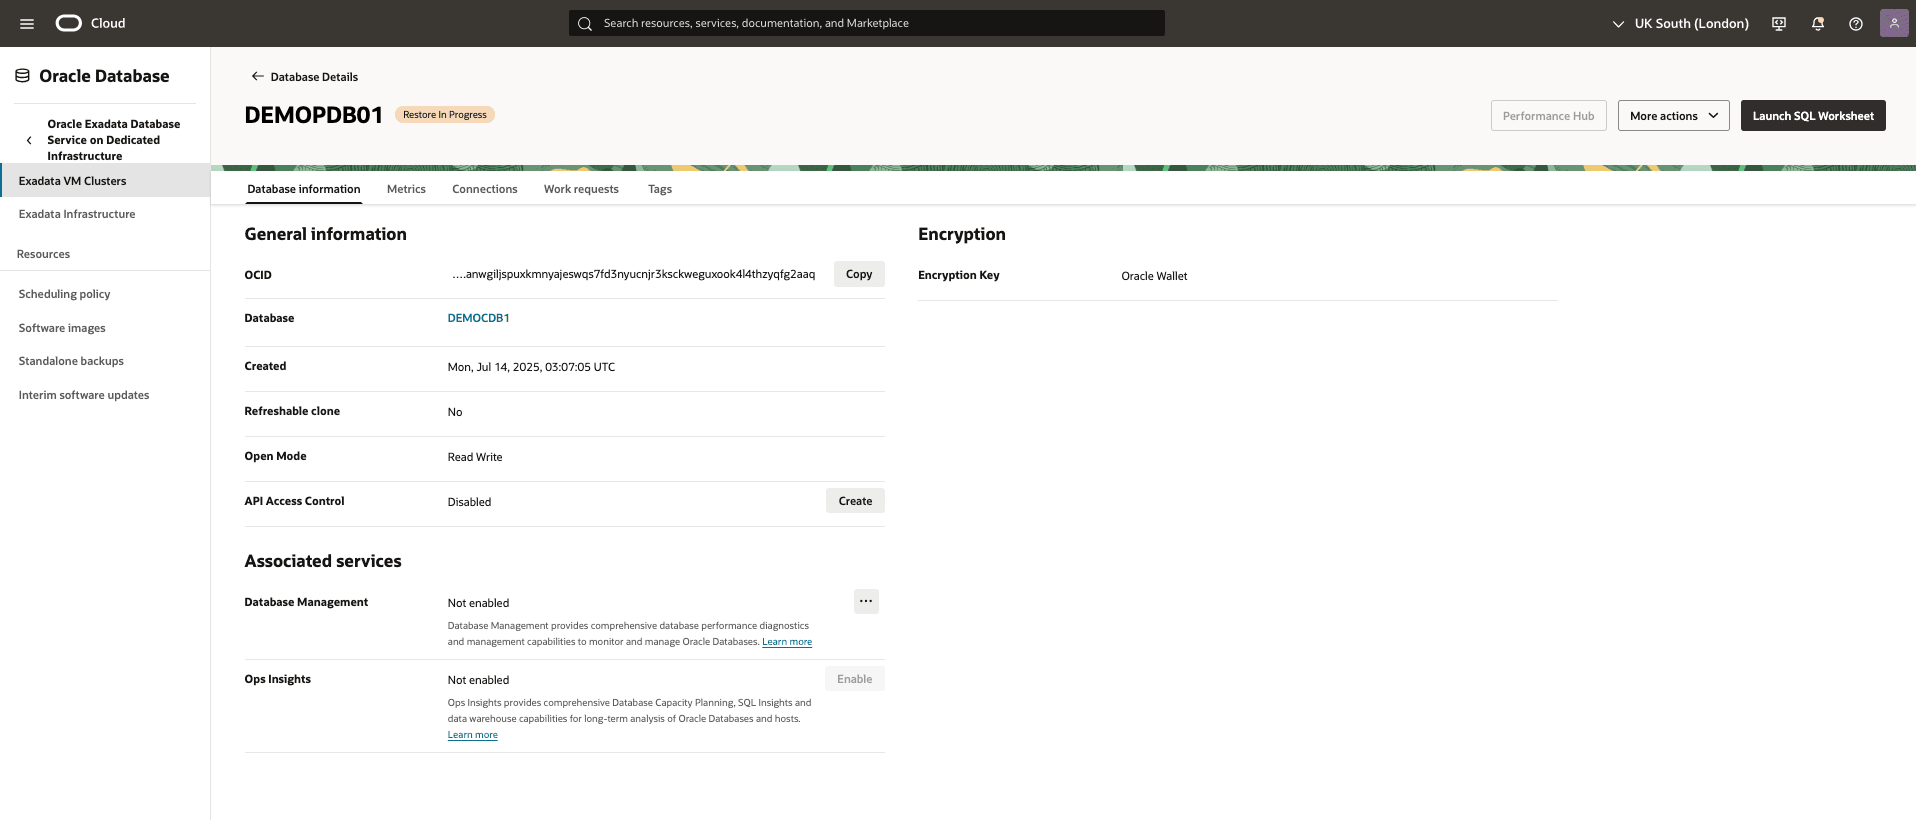Open Scheduling policy in sidebar
1916x820 pixels.
pos(64,294)
